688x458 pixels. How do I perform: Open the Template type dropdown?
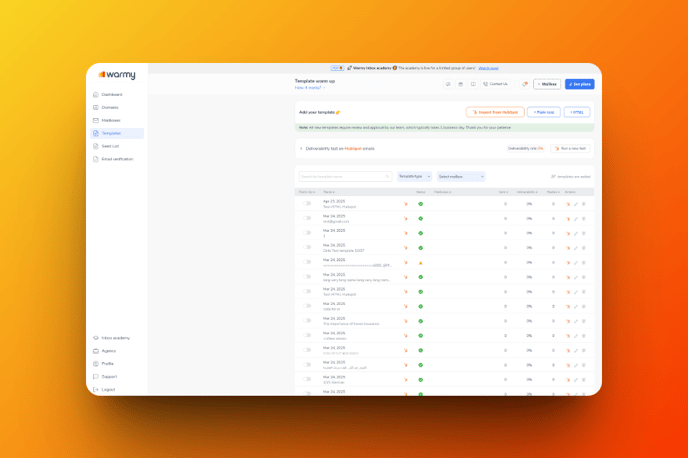415,176
